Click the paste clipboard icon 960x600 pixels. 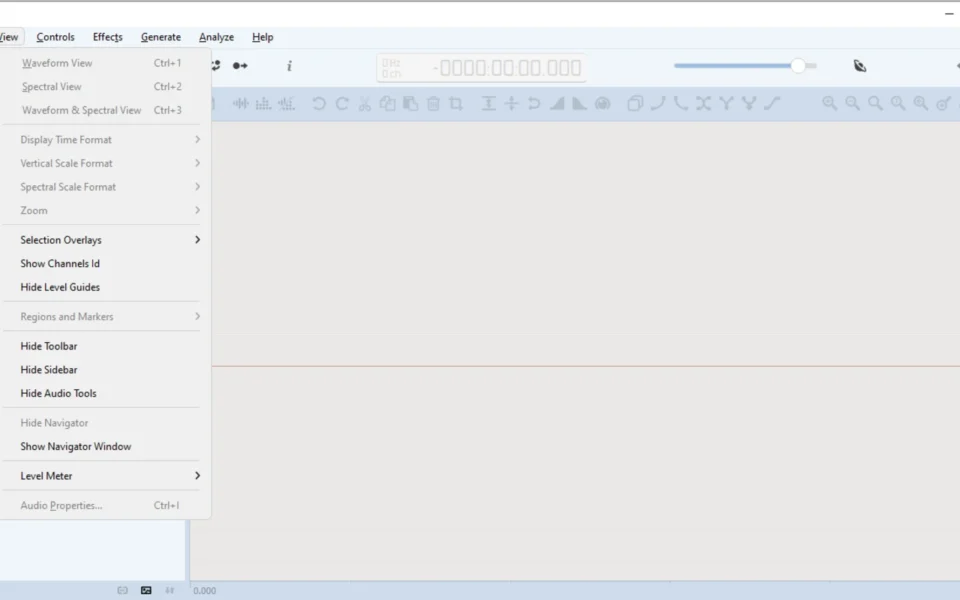click(x=410, y=103)
